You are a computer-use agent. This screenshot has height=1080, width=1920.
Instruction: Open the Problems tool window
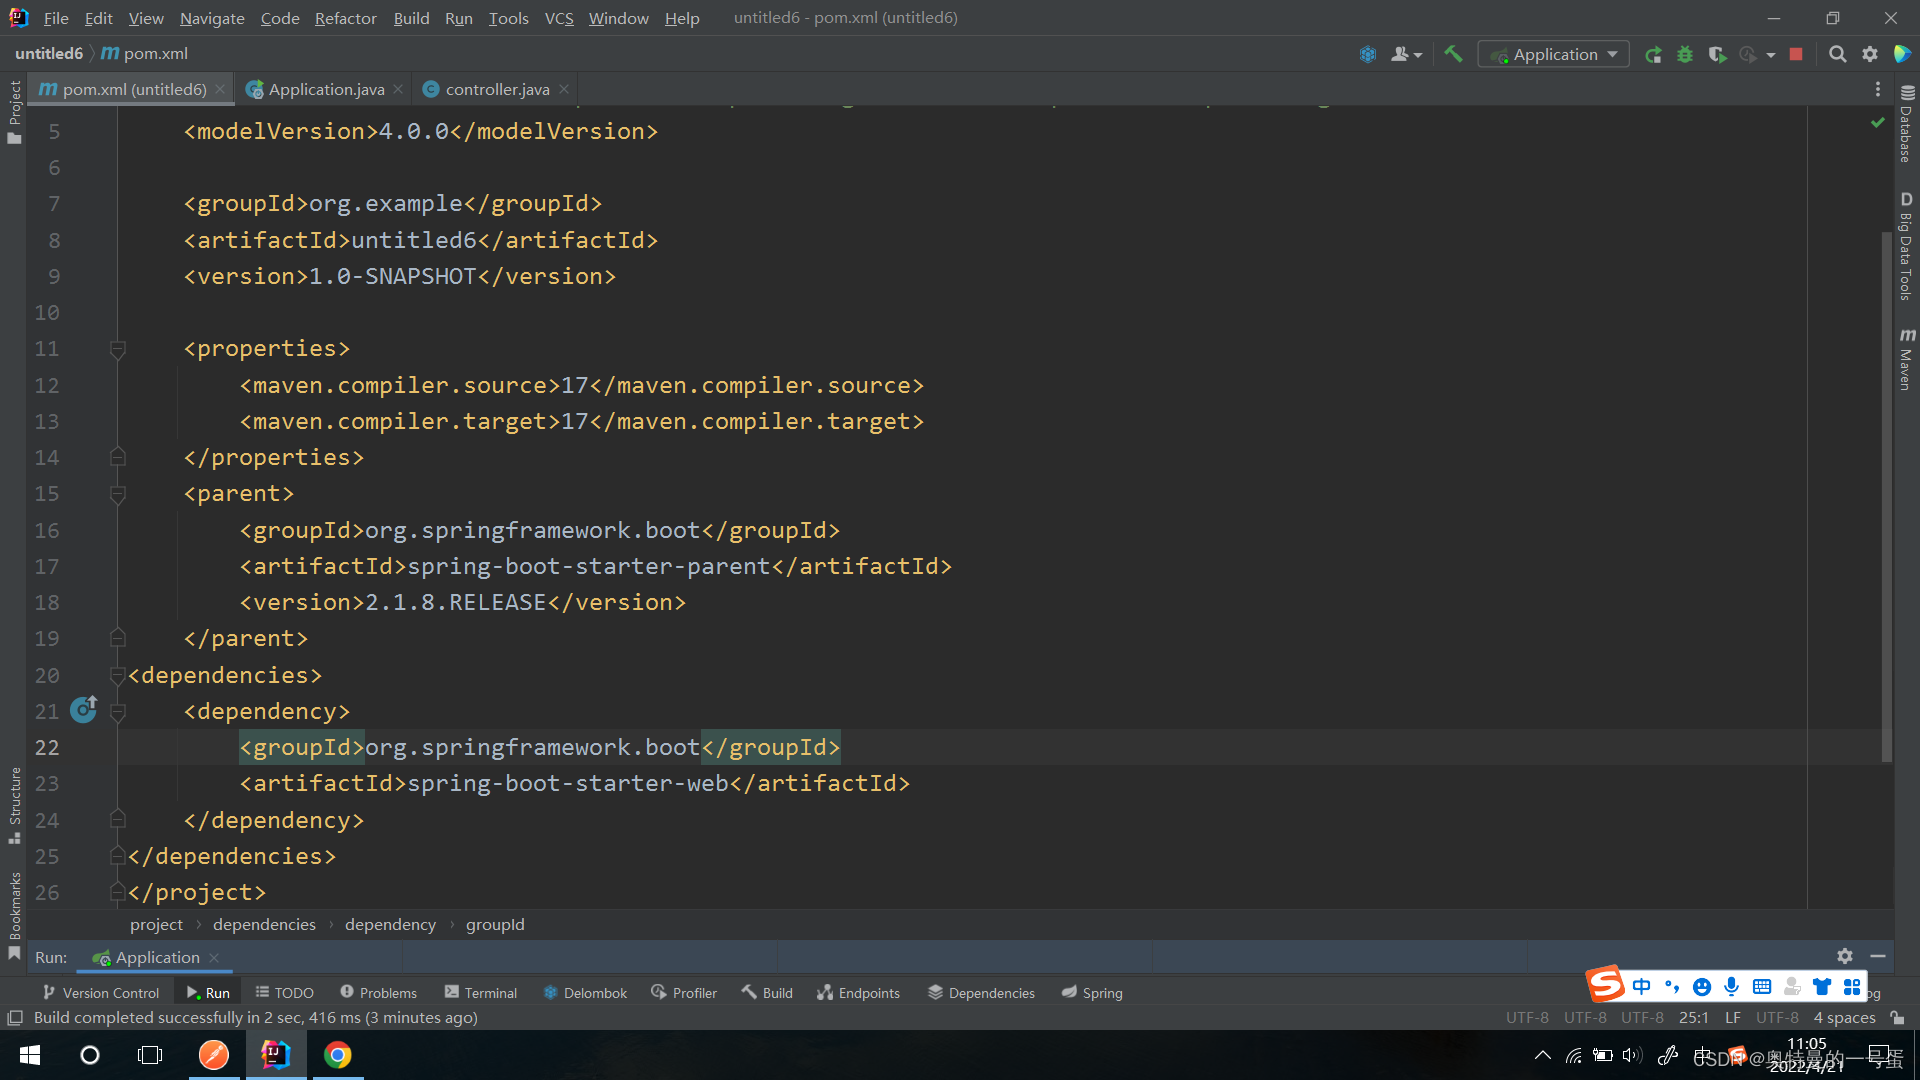378,992
